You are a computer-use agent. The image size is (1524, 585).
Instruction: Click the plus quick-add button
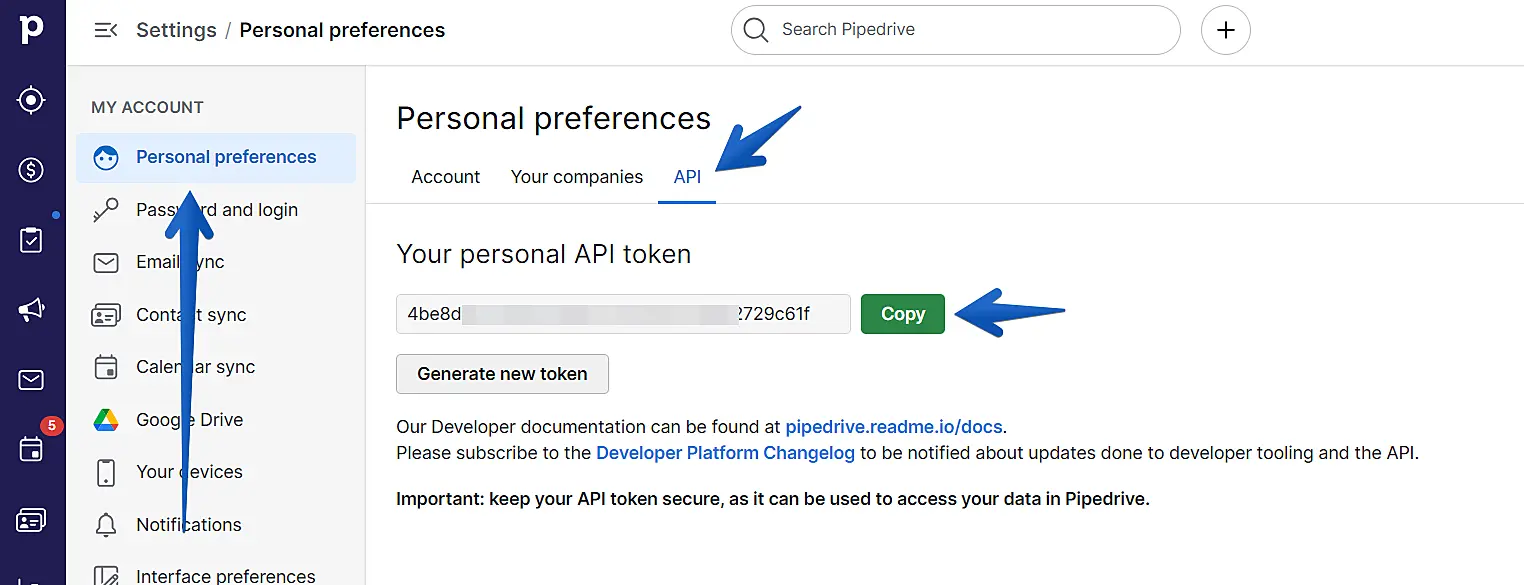1225,30
